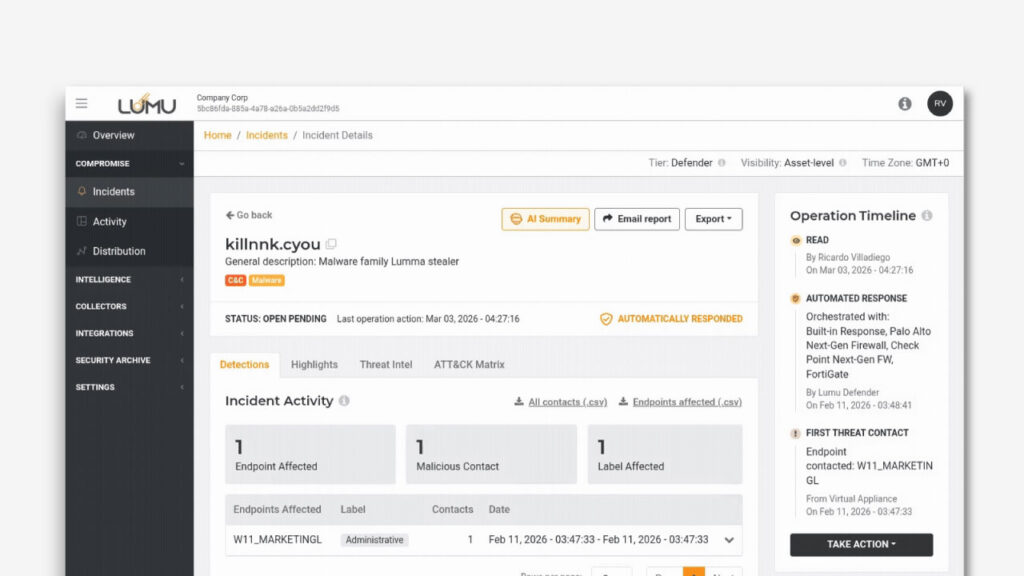Image resolution: width=1024 pixels, height=576 pixels.
Task: Open the Take Action dropdown
Action: tap(861, 544)
